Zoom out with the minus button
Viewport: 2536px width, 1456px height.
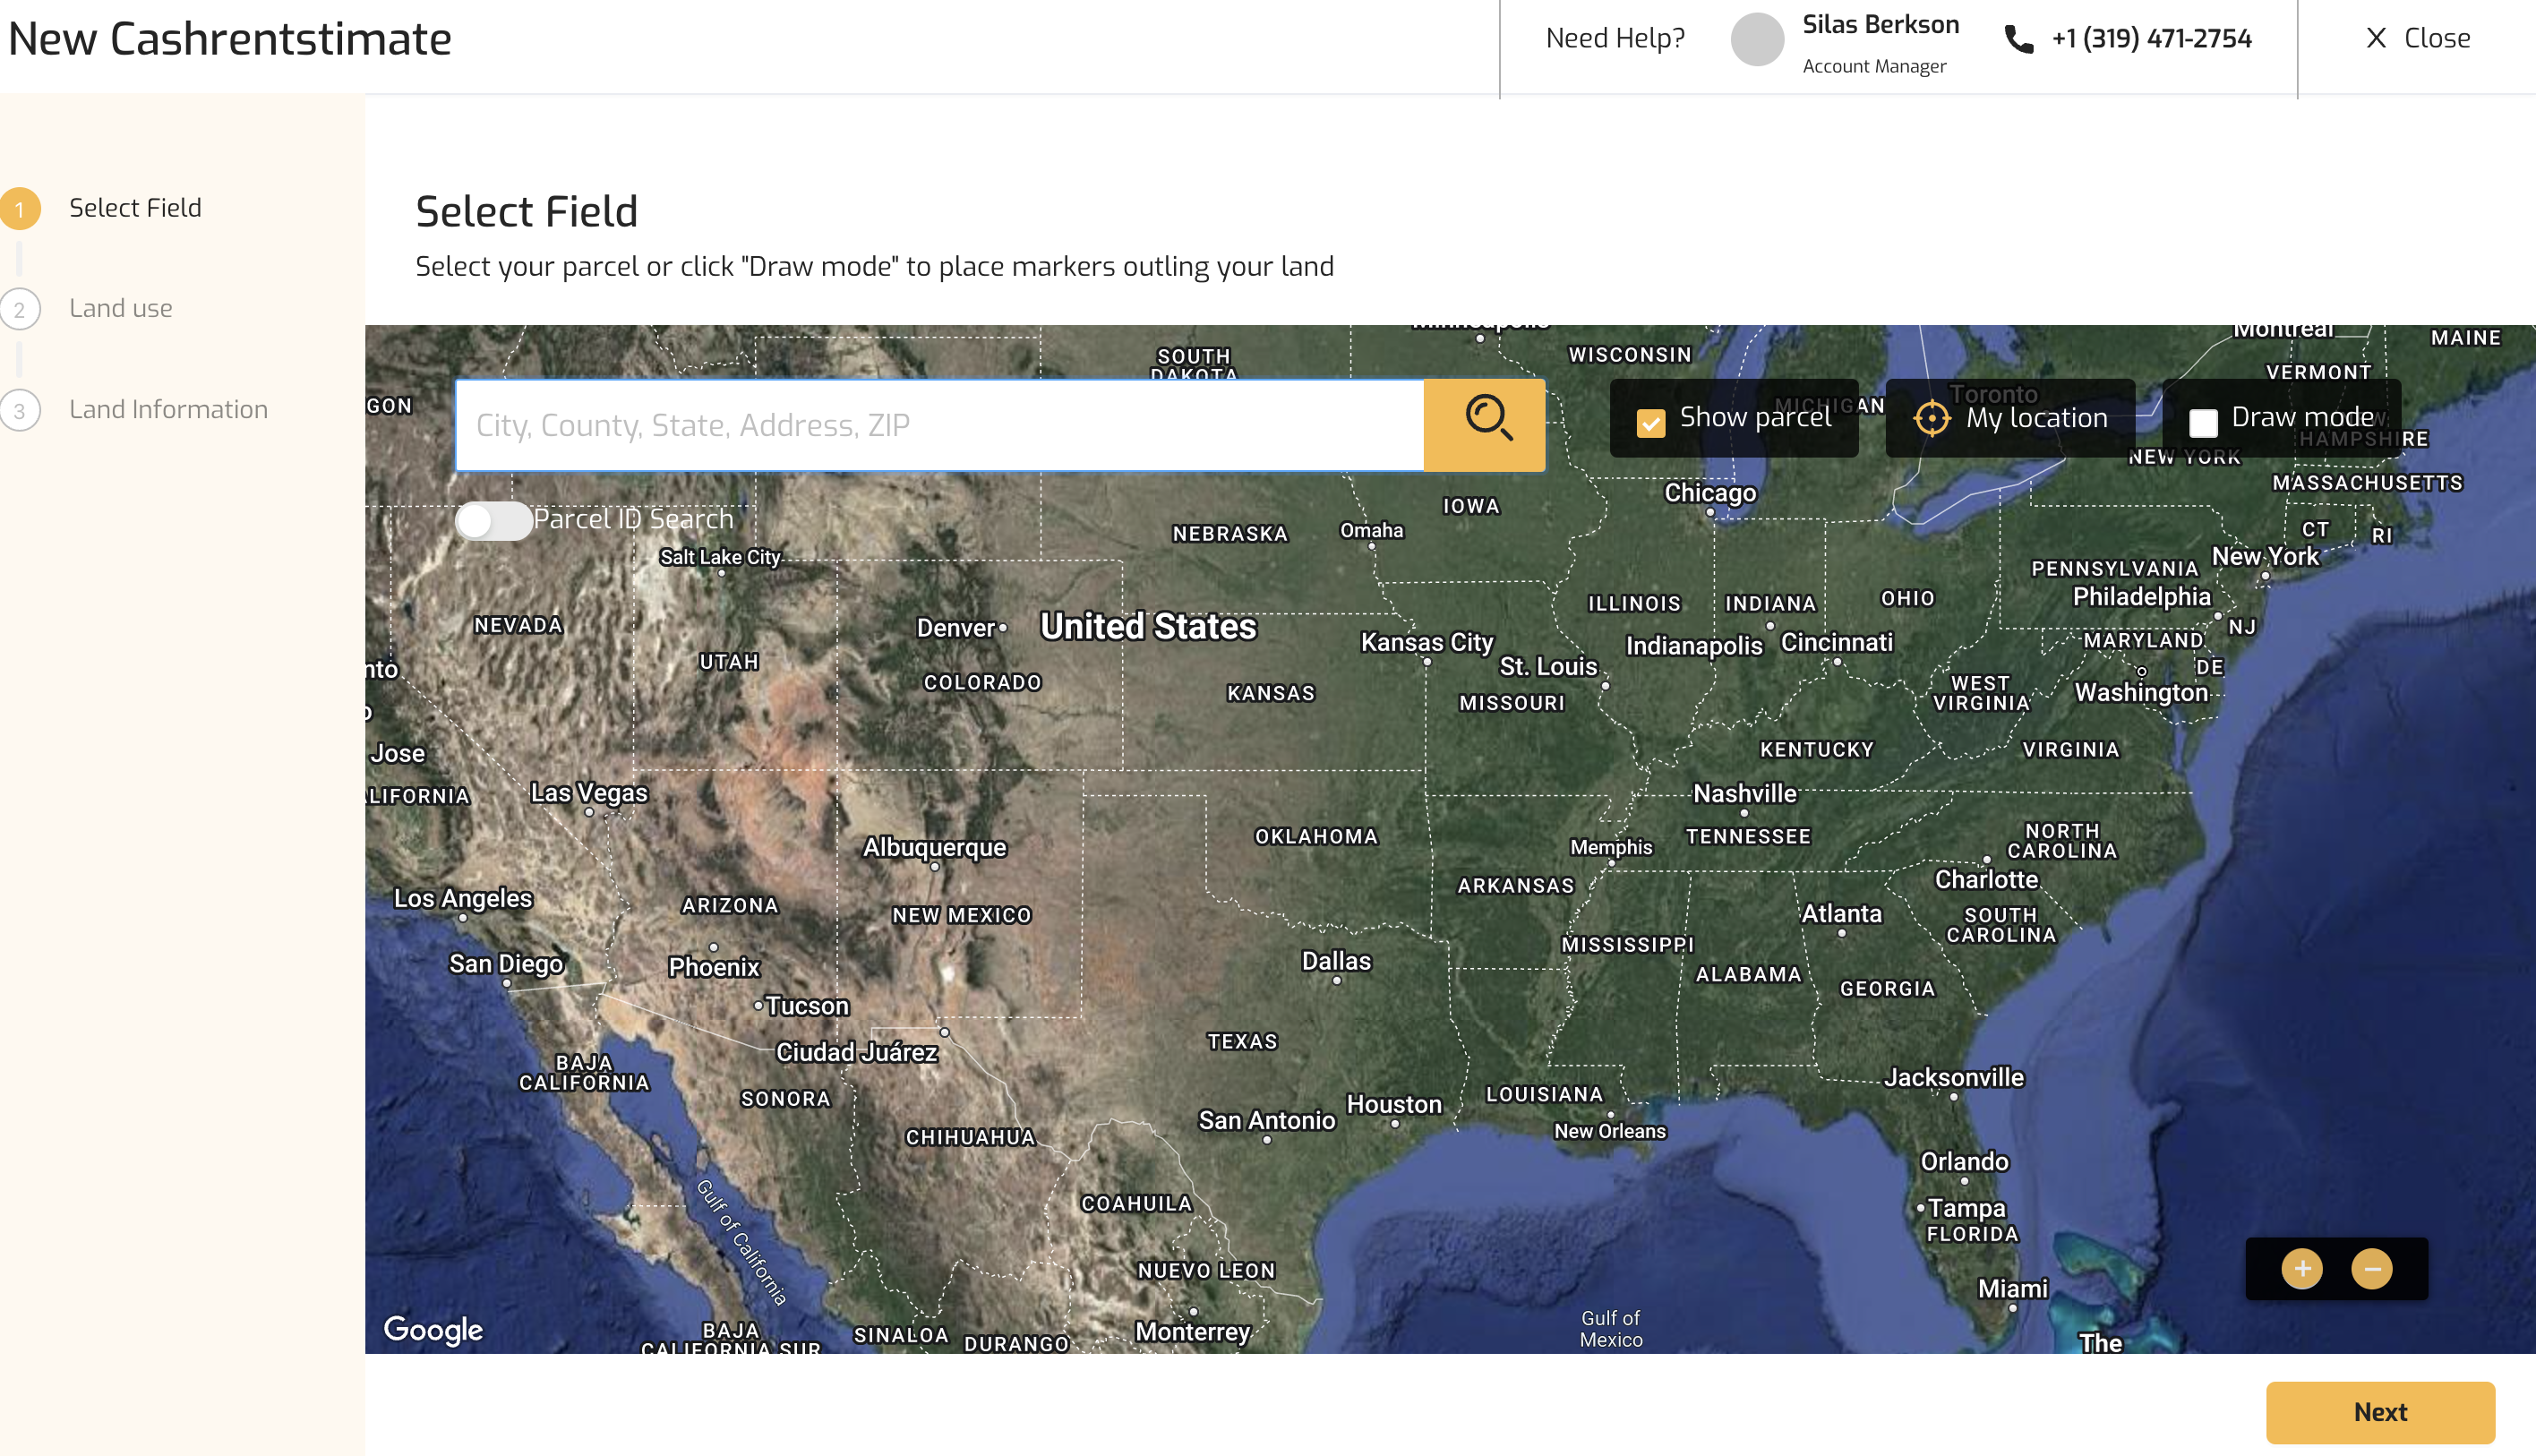click(2371, 1268)
